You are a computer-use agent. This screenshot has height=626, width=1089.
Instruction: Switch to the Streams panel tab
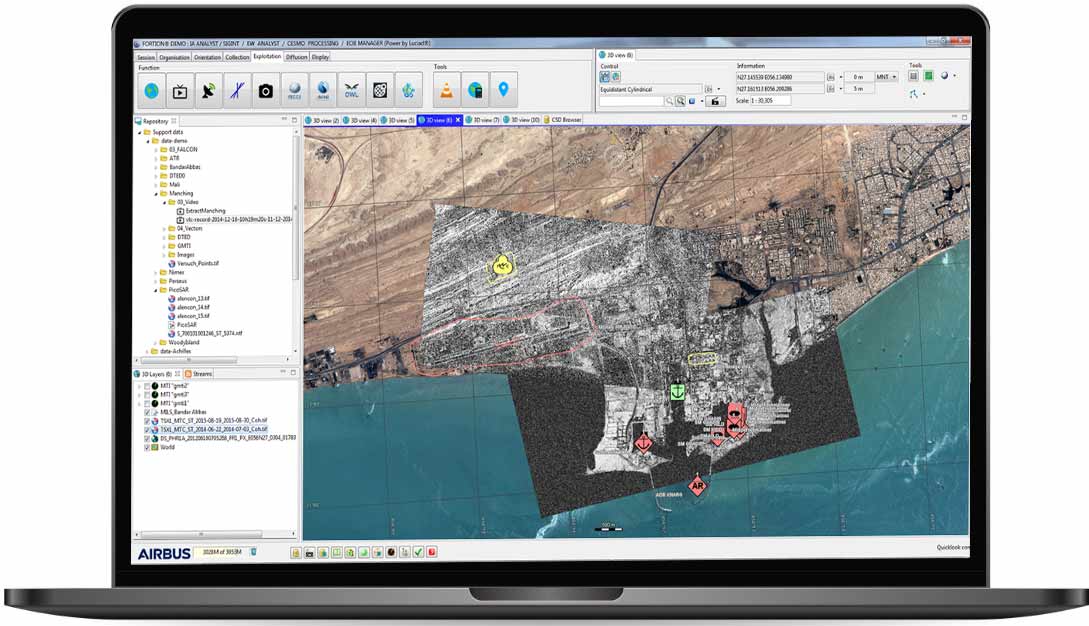point(201,373)
